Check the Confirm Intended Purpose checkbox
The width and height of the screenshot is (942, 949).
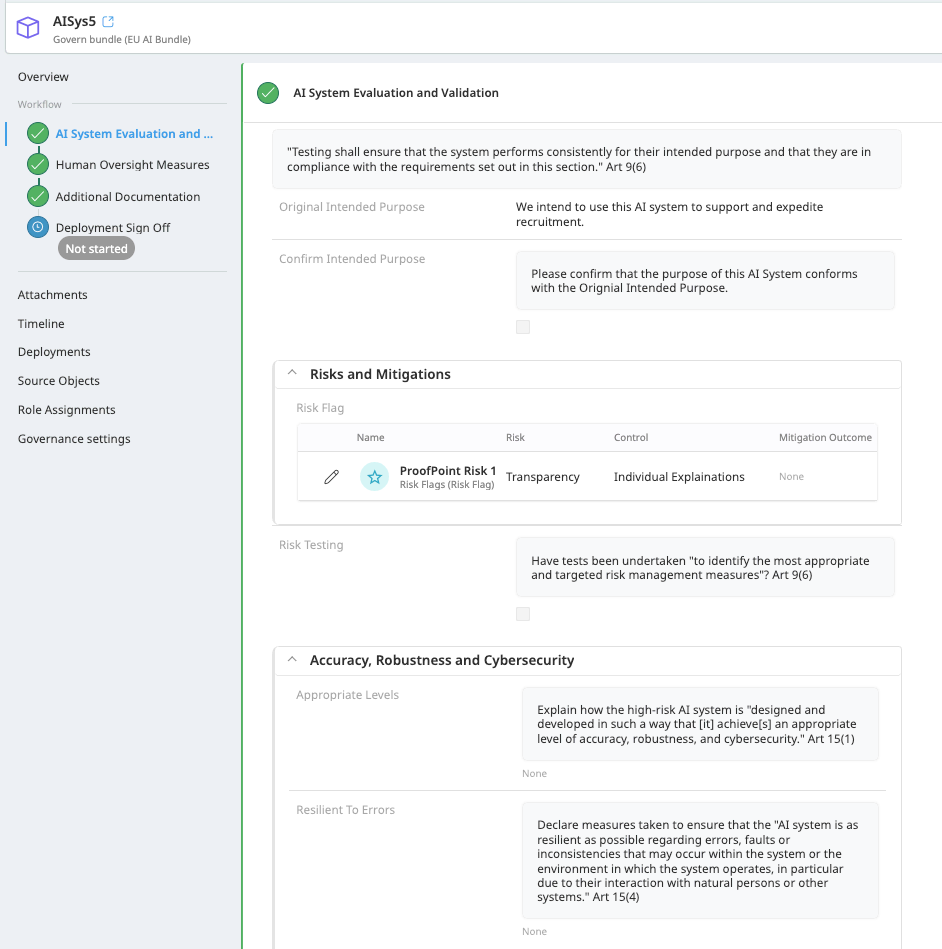click(522, 326)
